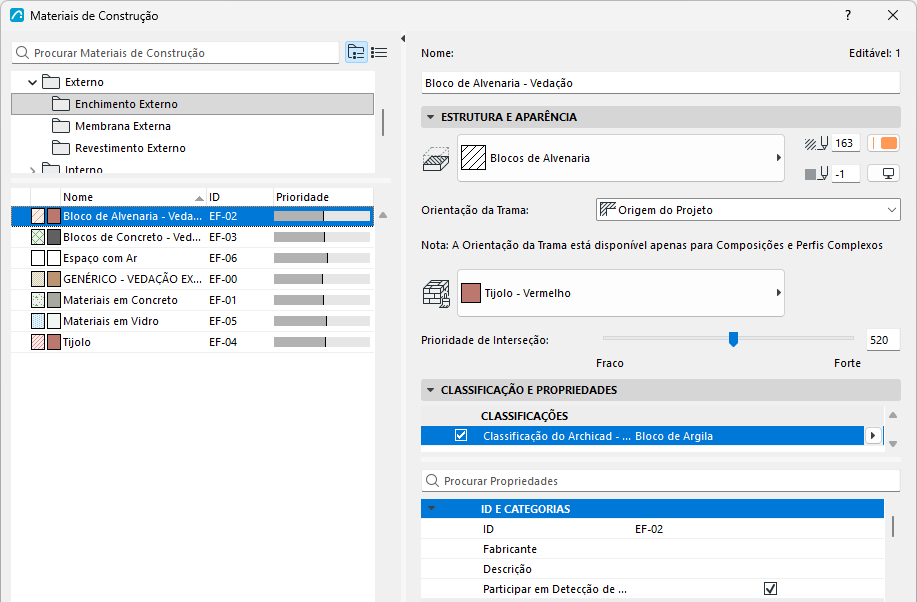Screen dimensions: 917x602
Task: Click hatch swatch of Materiais em Concreto row
Action: [38, 300]
